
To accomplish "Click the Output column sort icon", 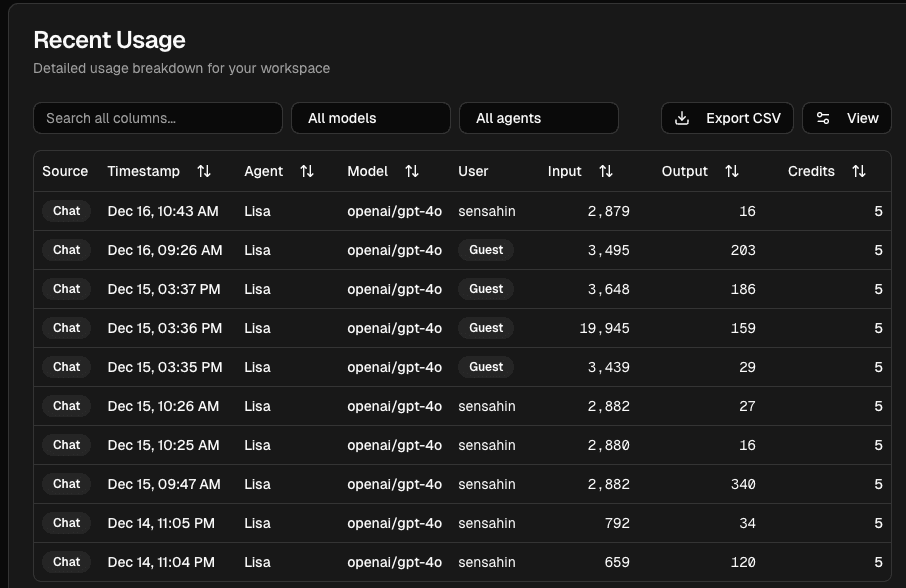I will click(x=732, y=171).
